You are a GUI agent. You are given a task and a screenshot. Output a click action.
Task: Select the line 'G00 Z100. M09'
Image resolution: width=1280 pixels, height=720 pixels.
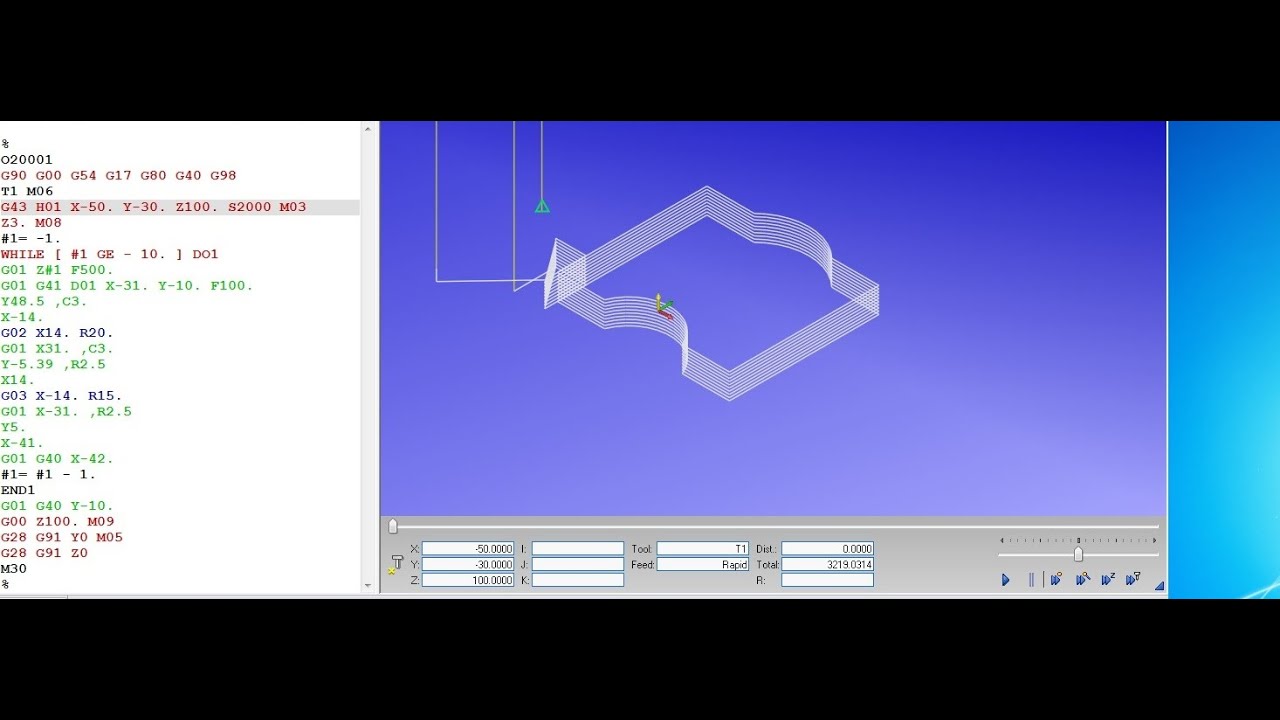tap(57, 522)
